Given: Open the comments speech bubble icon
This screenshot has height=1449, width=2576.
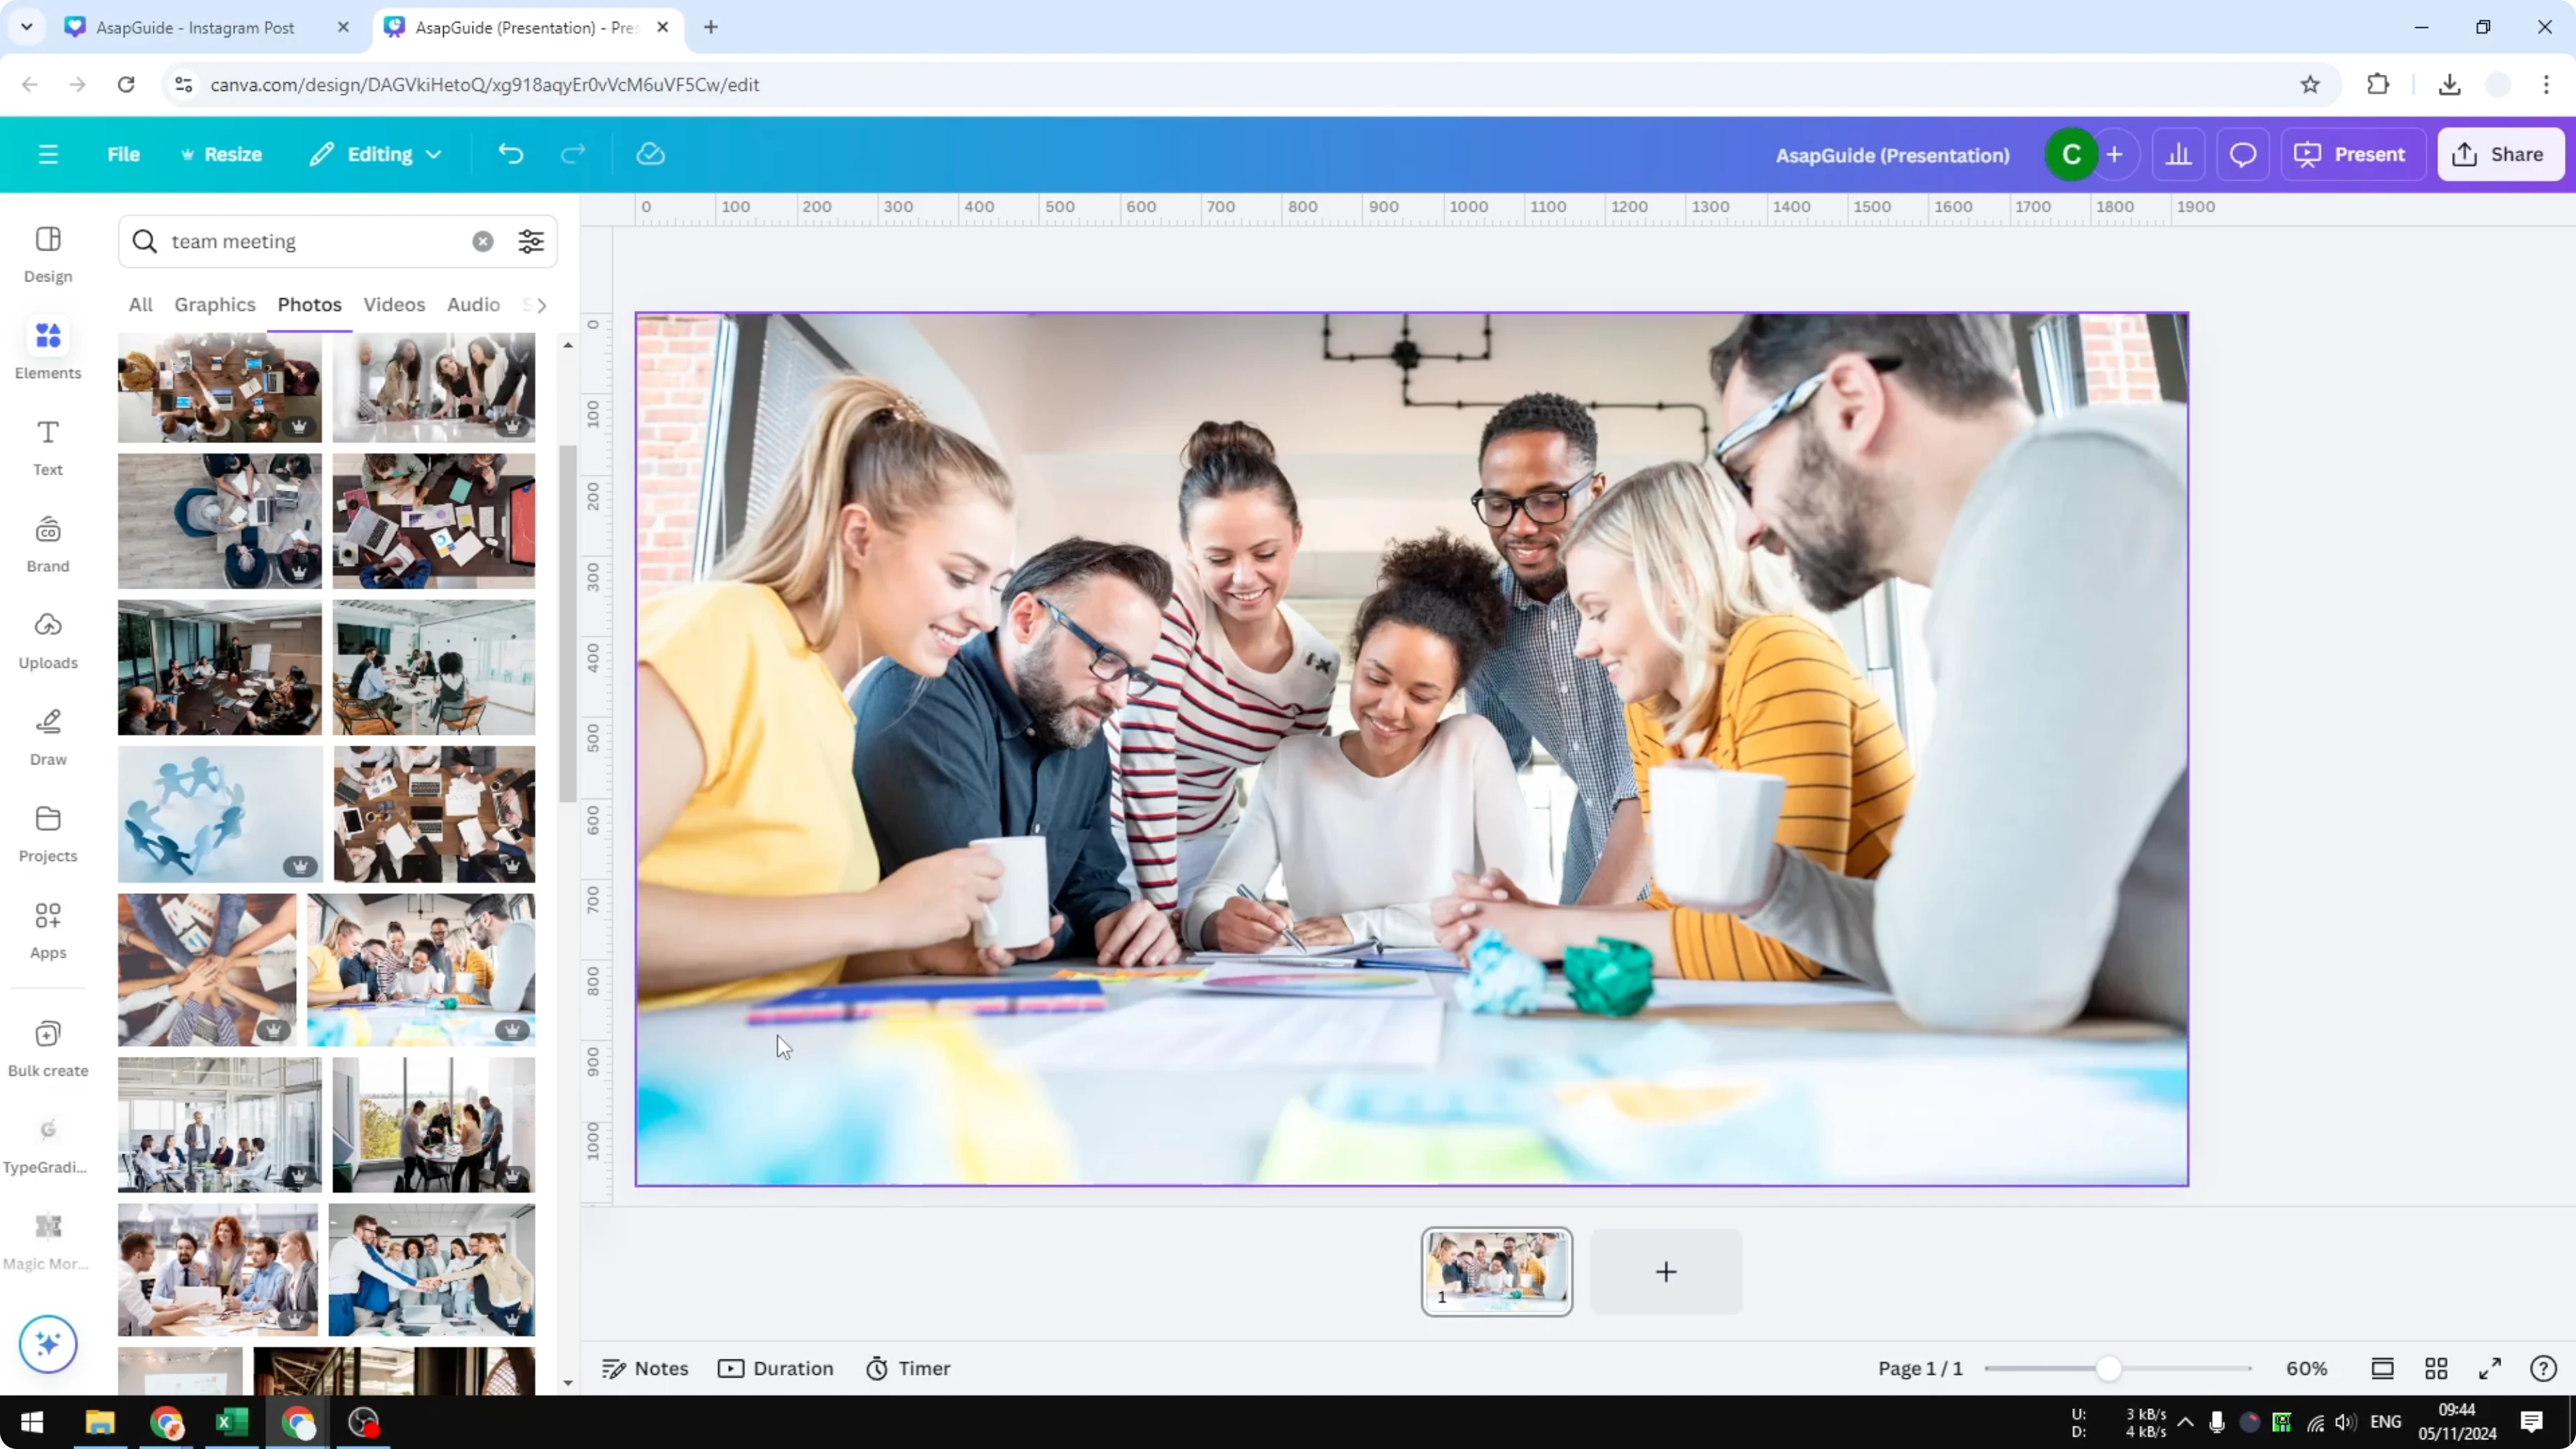Looking at the screenshot, I should point(2242,155).
